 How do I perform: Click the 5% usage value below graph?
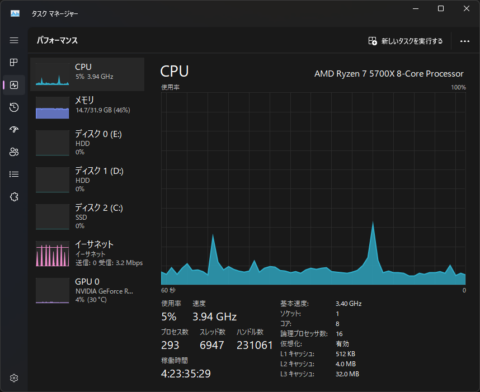[x=169, y=317]
